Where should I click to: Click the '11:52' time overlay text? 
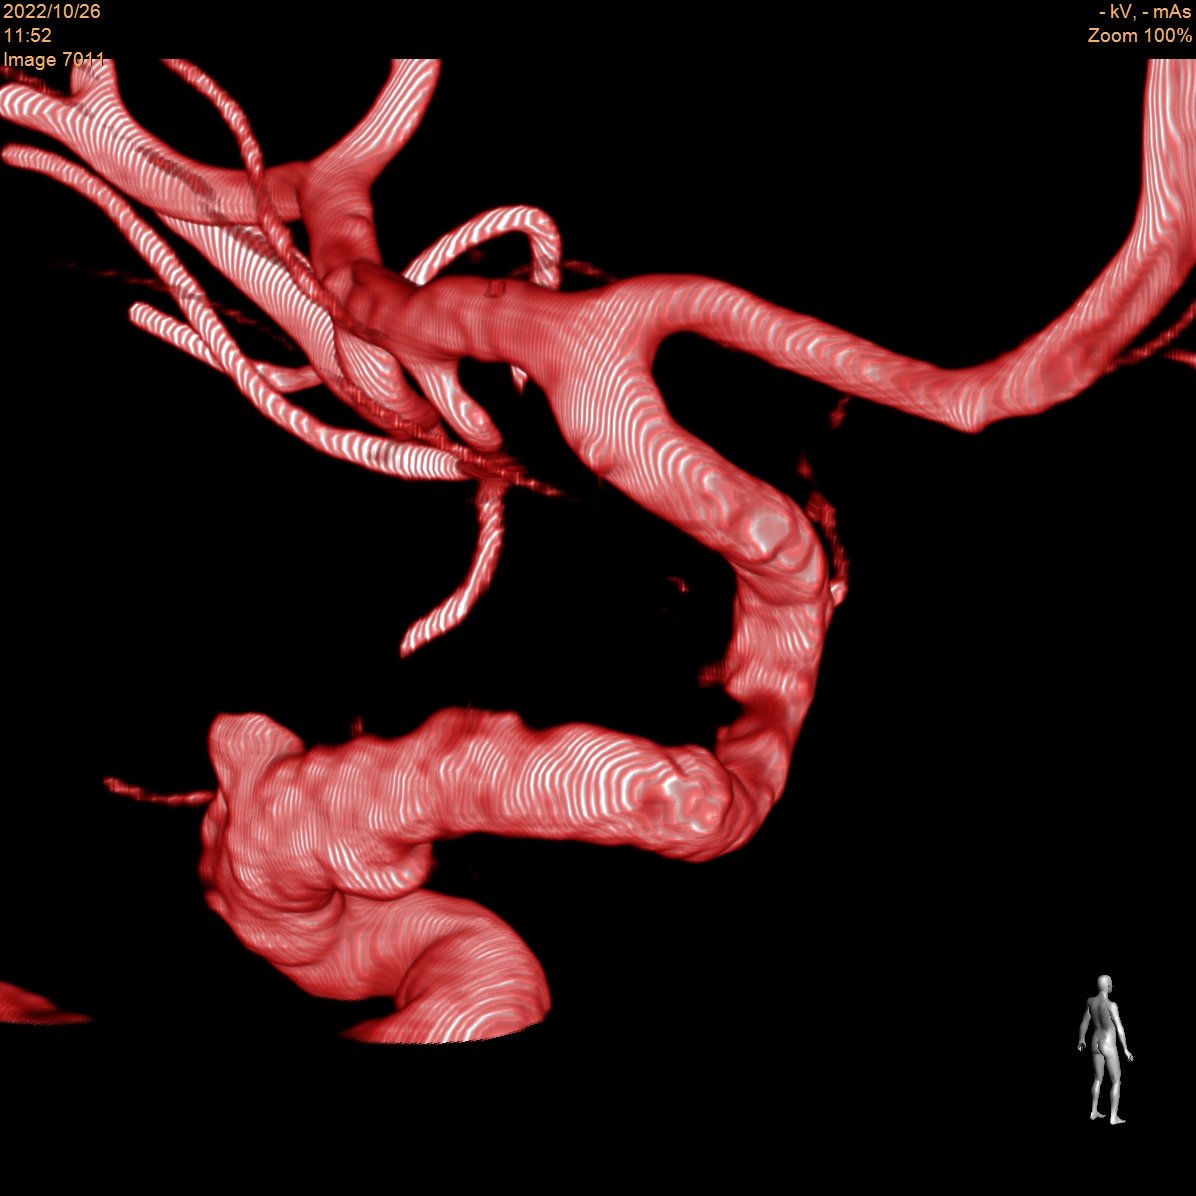coord(27,35)
